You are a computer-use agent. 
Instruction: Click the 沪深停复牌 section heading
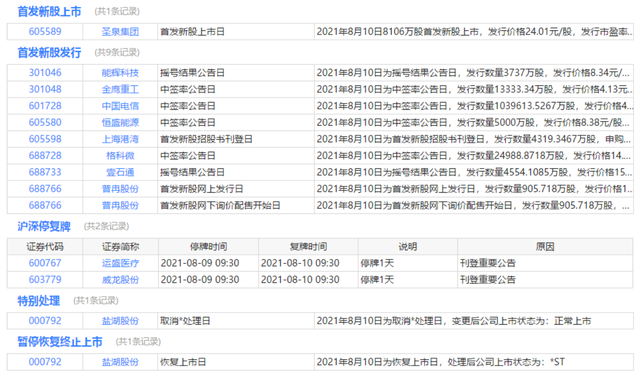point(44,226)
